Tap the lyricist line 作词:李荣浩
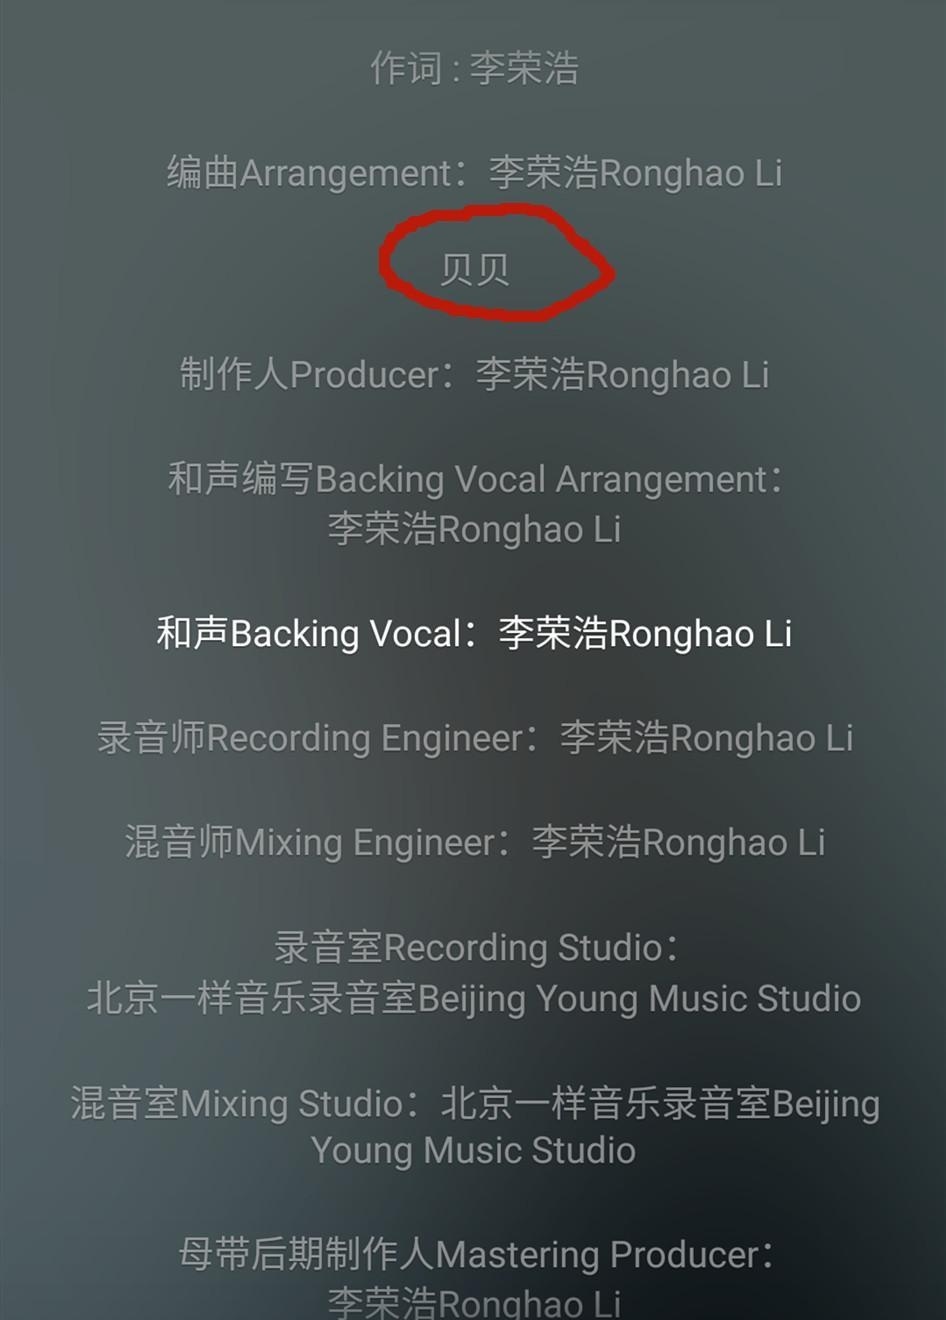This screenshot has width=946, height=1320. pyautogui.click(x=474, y=69)
